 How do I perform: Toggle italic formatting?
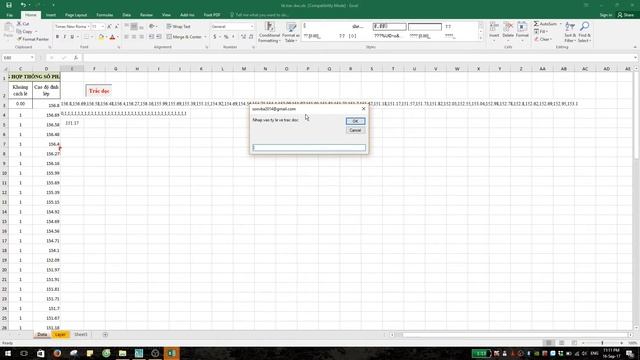point(64,37)
